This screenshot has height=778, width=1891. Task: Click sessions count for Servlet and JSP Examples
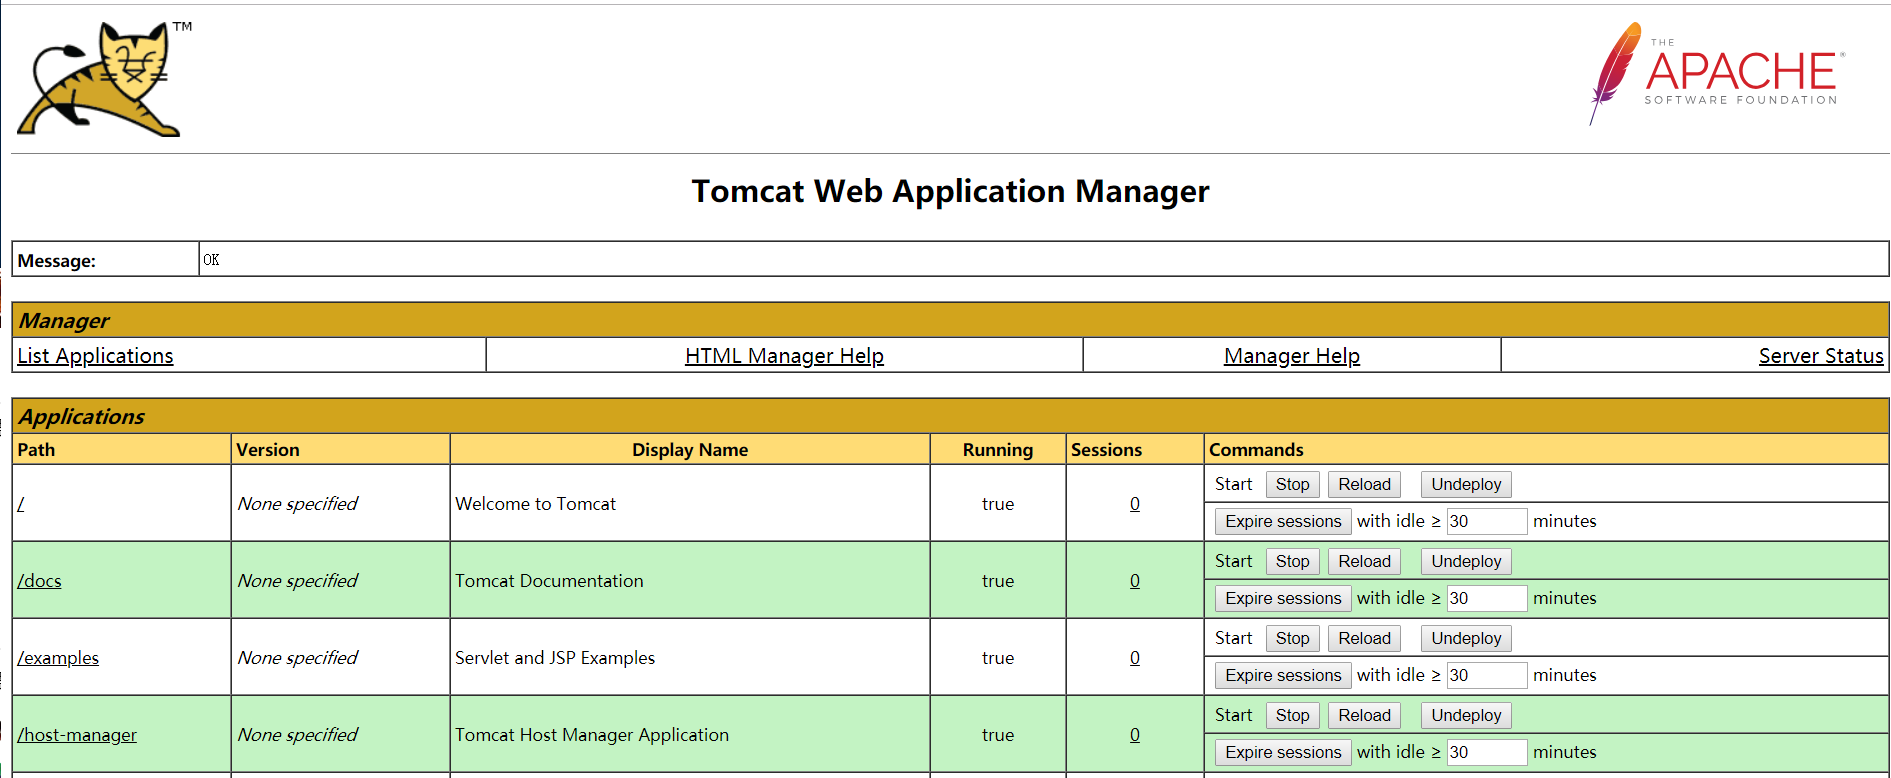1135,658
